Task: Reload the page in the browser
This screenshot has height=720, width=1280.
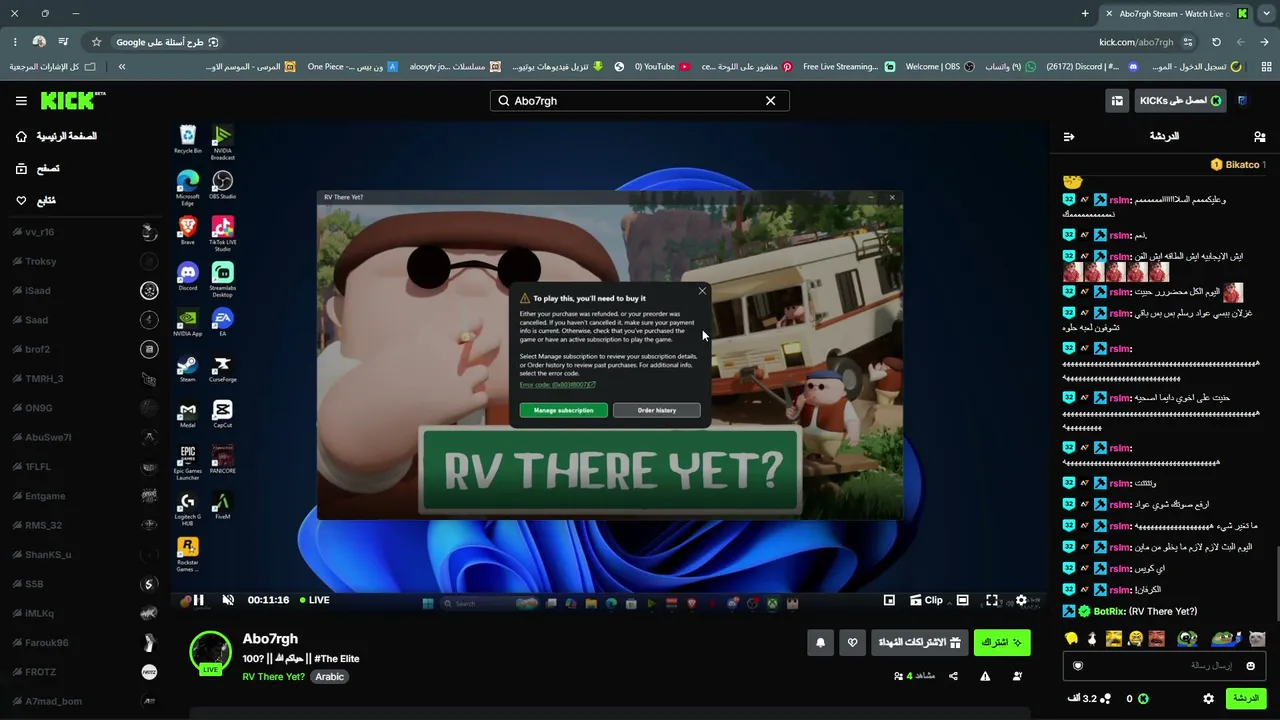Action: [1216, 42]
